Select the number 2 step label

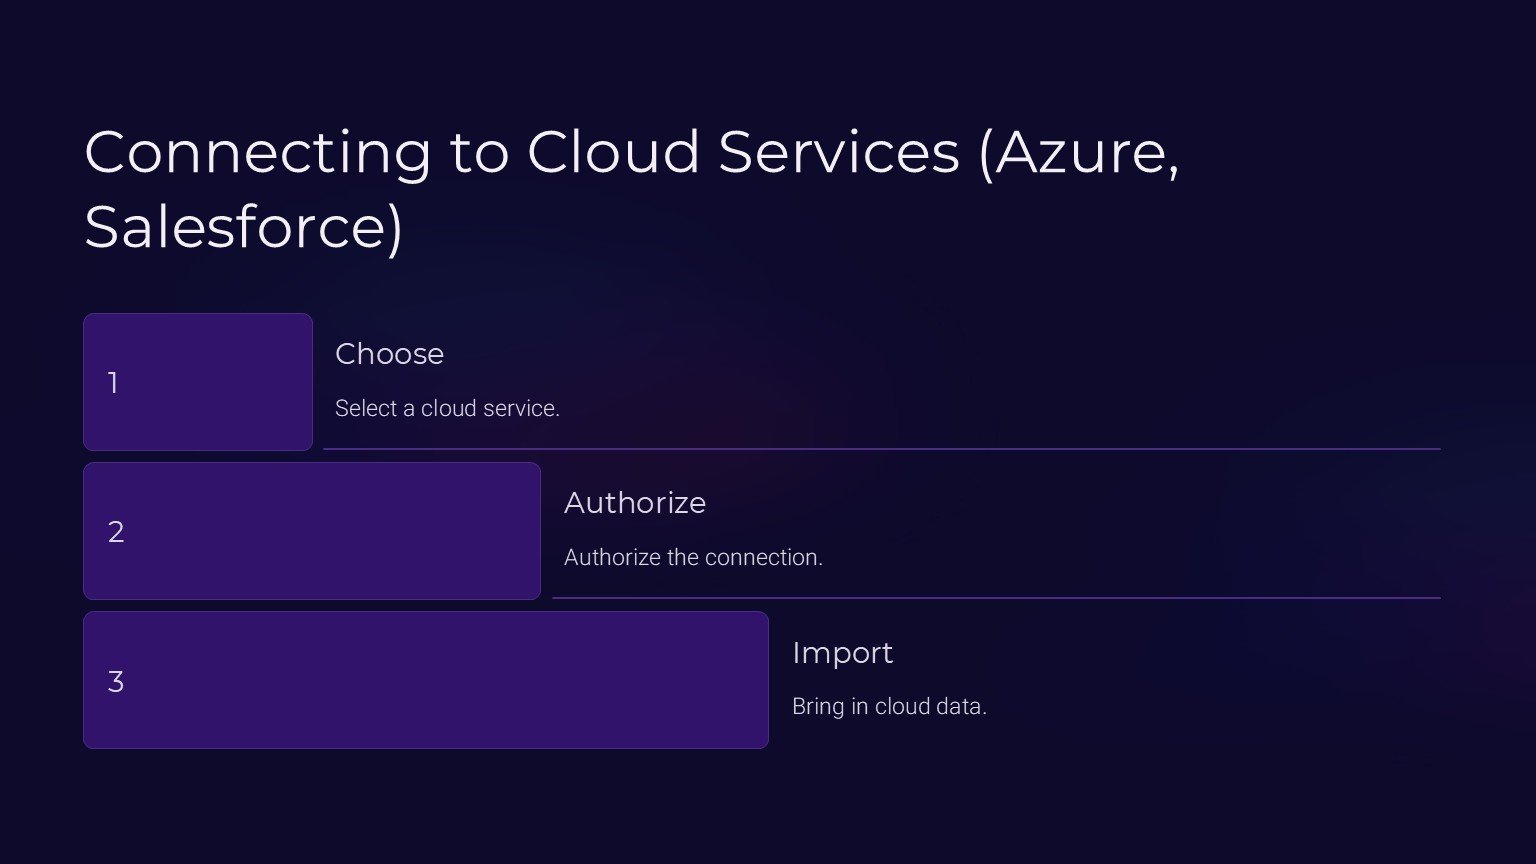tap(116, 532)
